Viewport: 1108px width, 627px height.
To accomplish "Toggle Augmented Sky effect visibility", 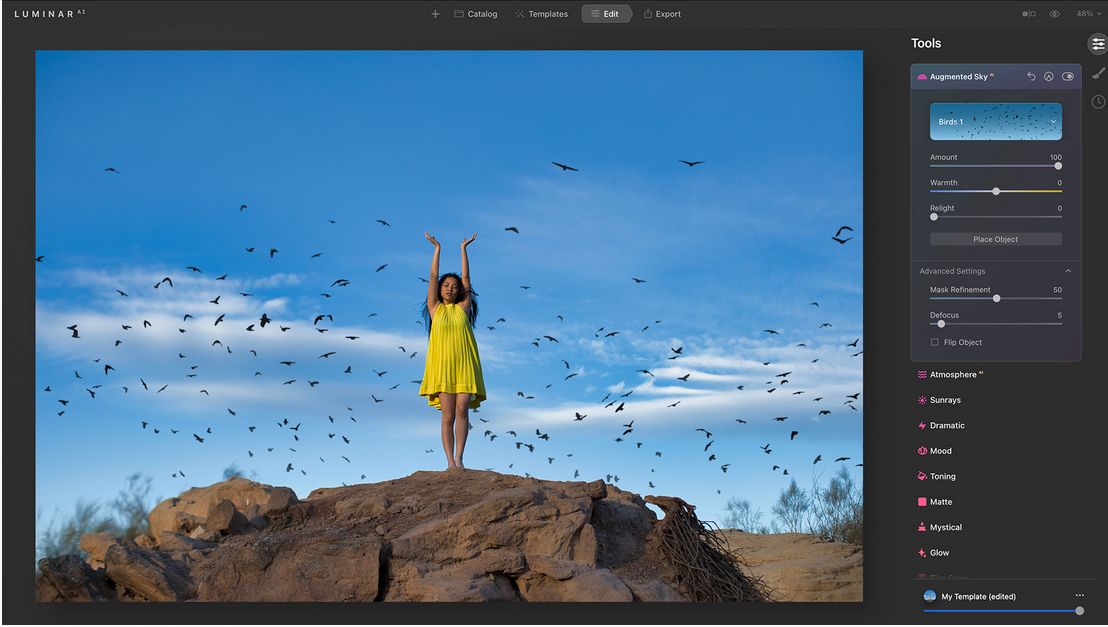I will pos(1068,77).
